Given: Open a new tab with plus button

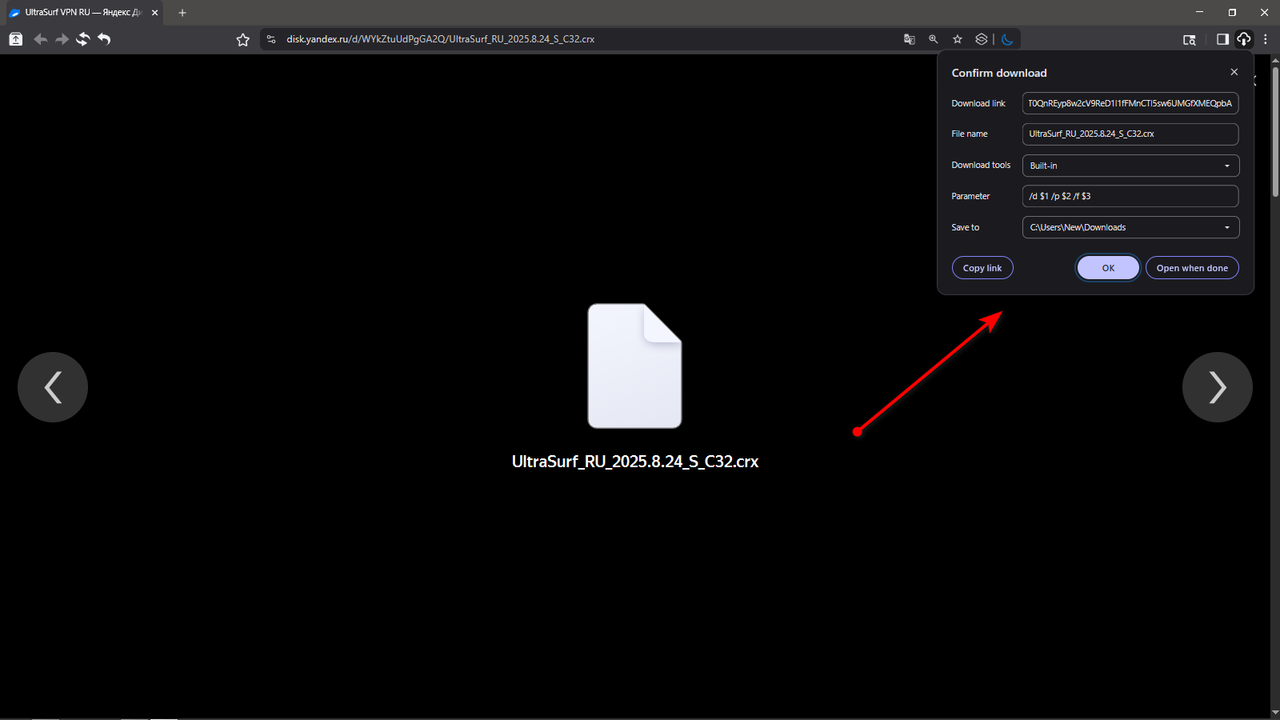Looking at the screenshot, I should 182,13.
